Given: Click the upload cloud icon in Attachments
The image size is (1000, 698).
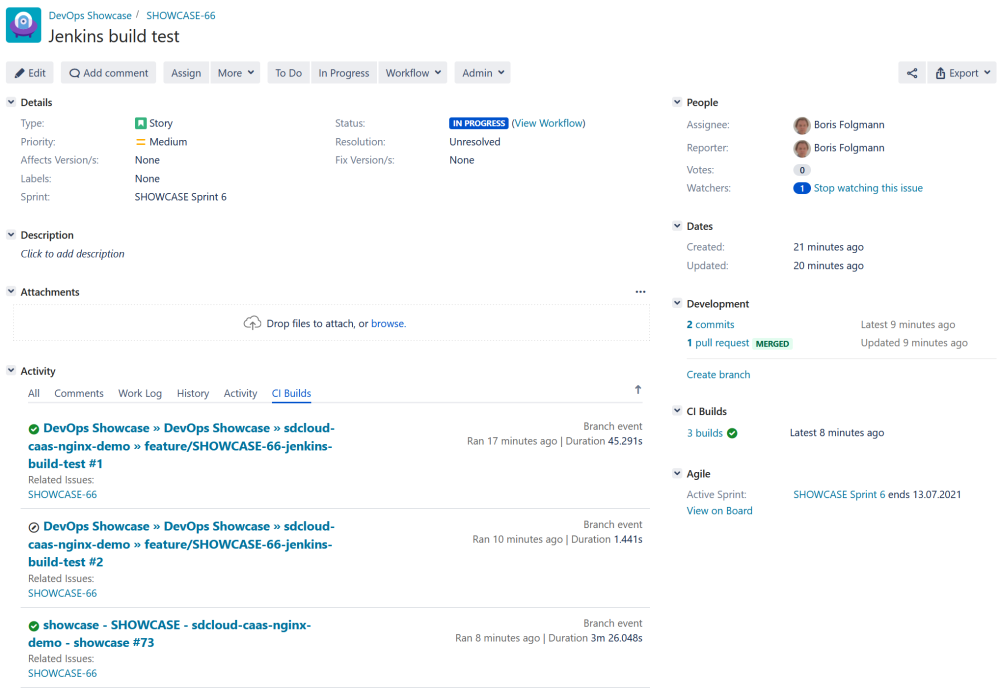Looking at the screenshot, I should pyautogui.click(x=253, y=323).
